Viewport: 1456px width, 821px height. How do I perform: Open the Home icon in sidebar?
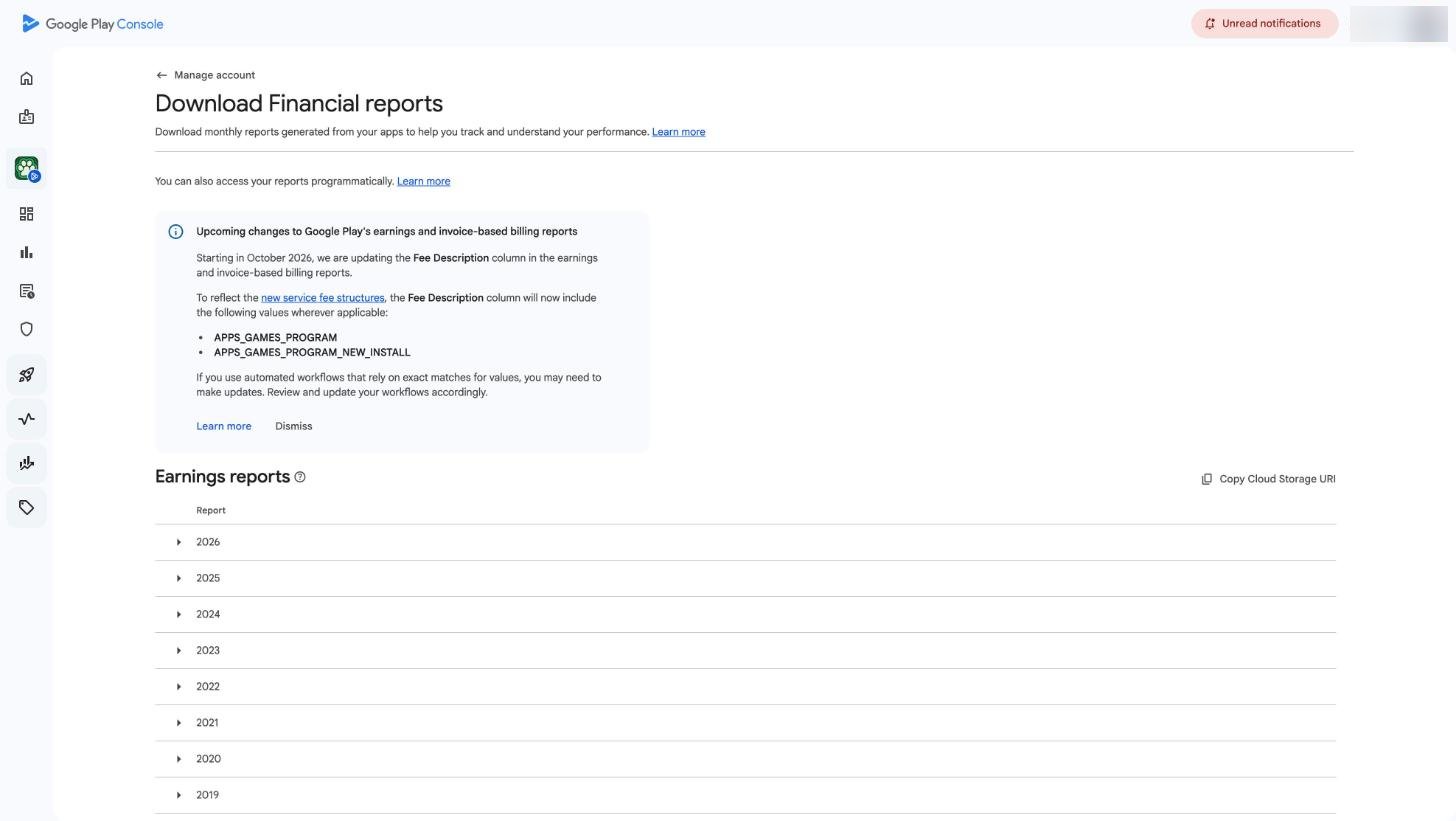pyautogui.click(x=27, y=79)
